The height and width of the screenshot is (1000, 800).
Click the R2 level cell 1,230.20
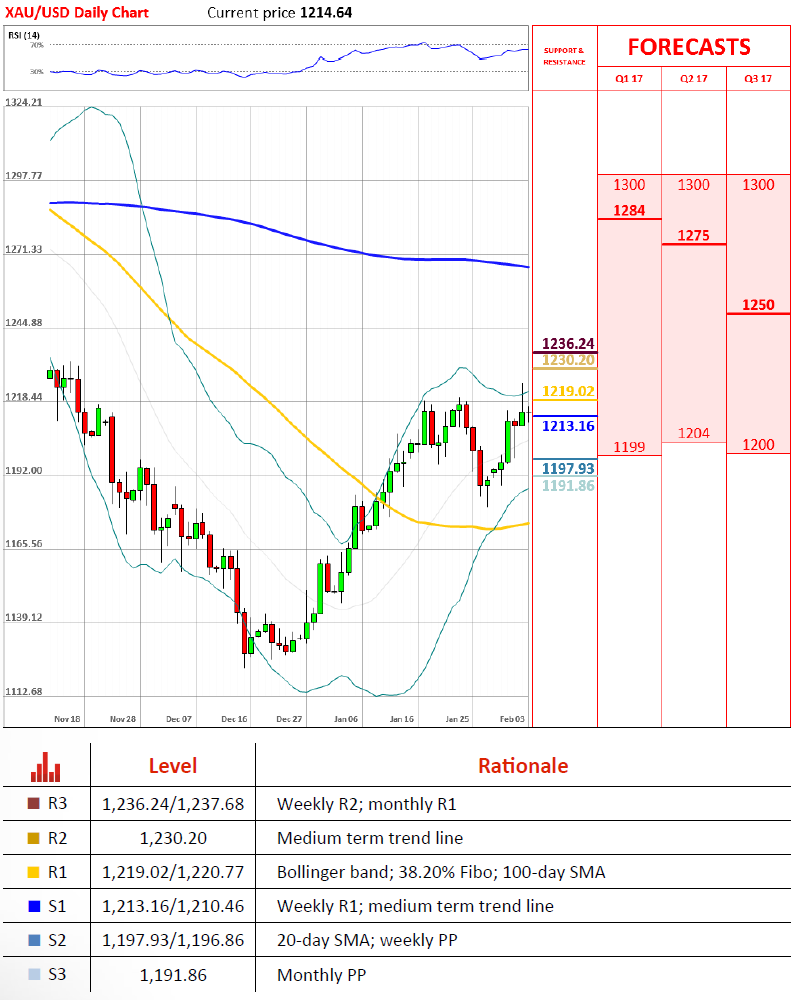[173, 838]
